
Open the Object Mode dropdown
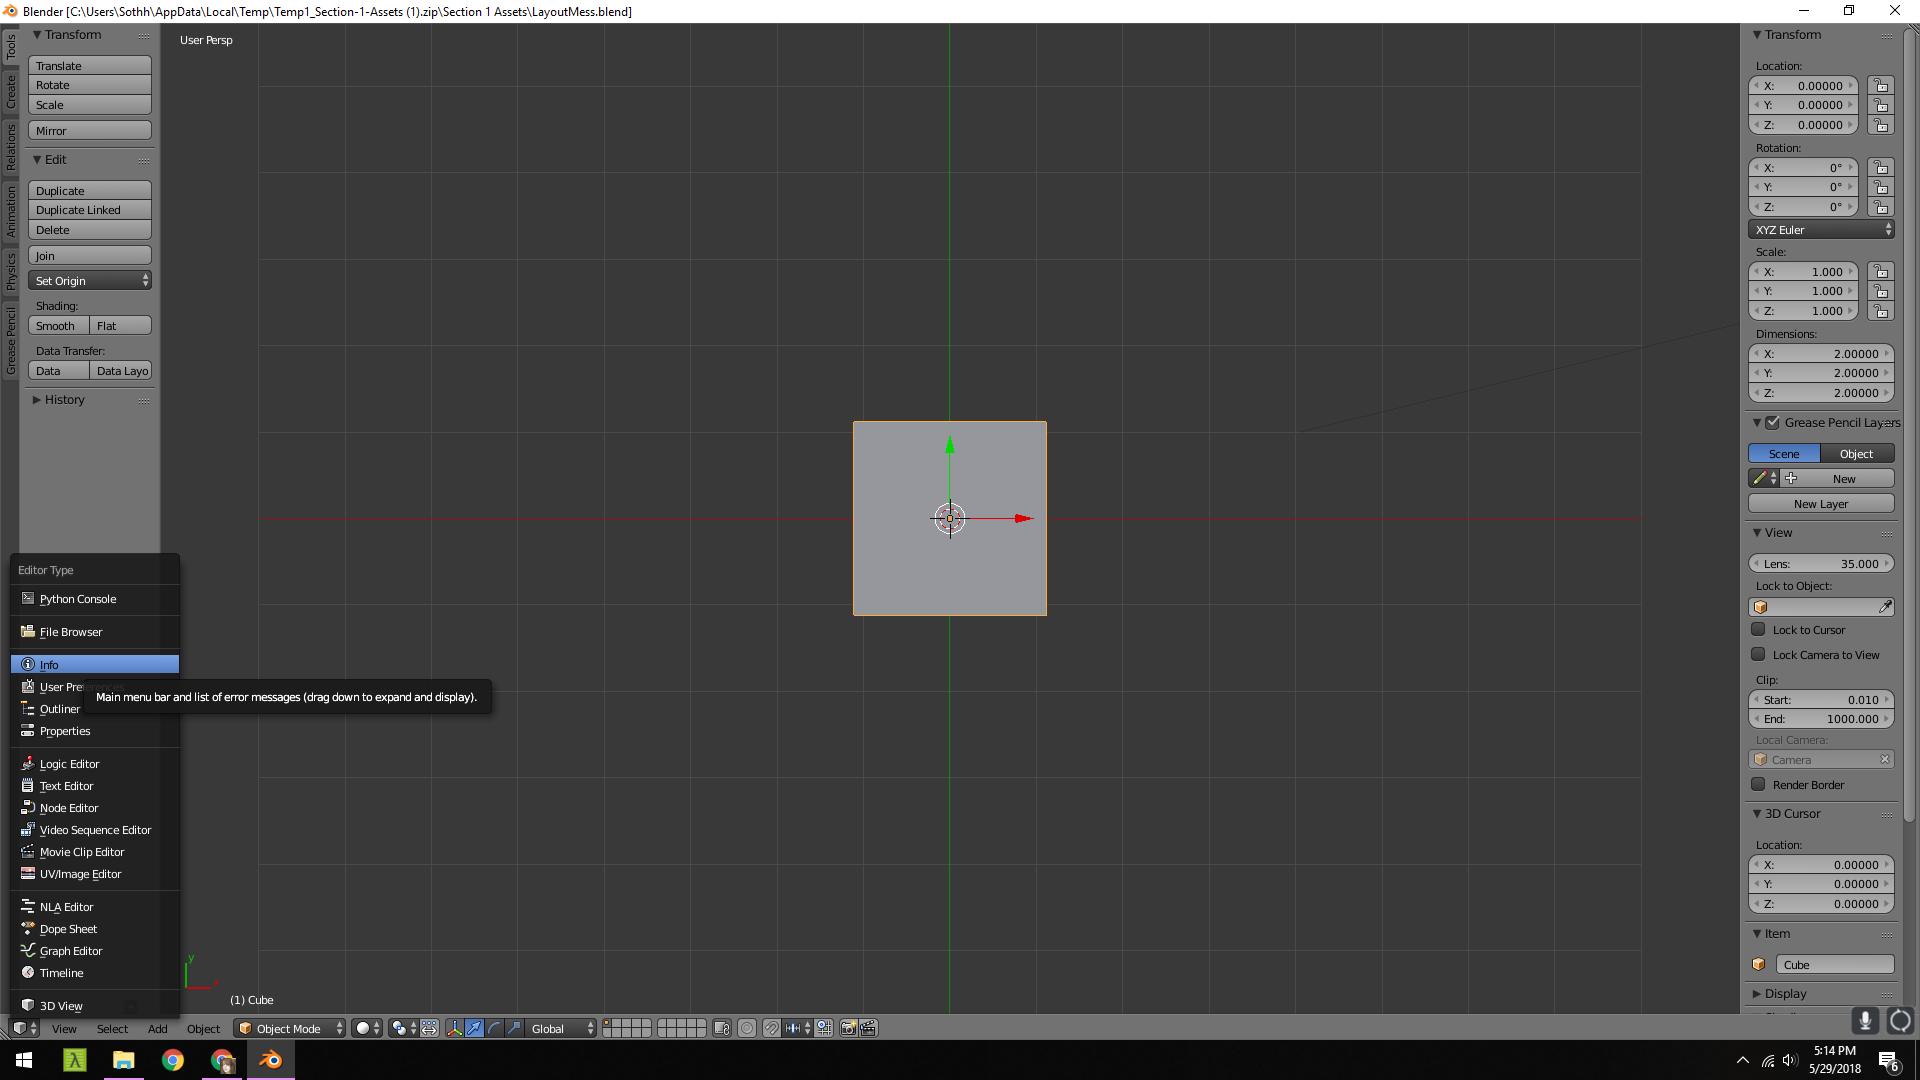click(x=290, y=1028)
